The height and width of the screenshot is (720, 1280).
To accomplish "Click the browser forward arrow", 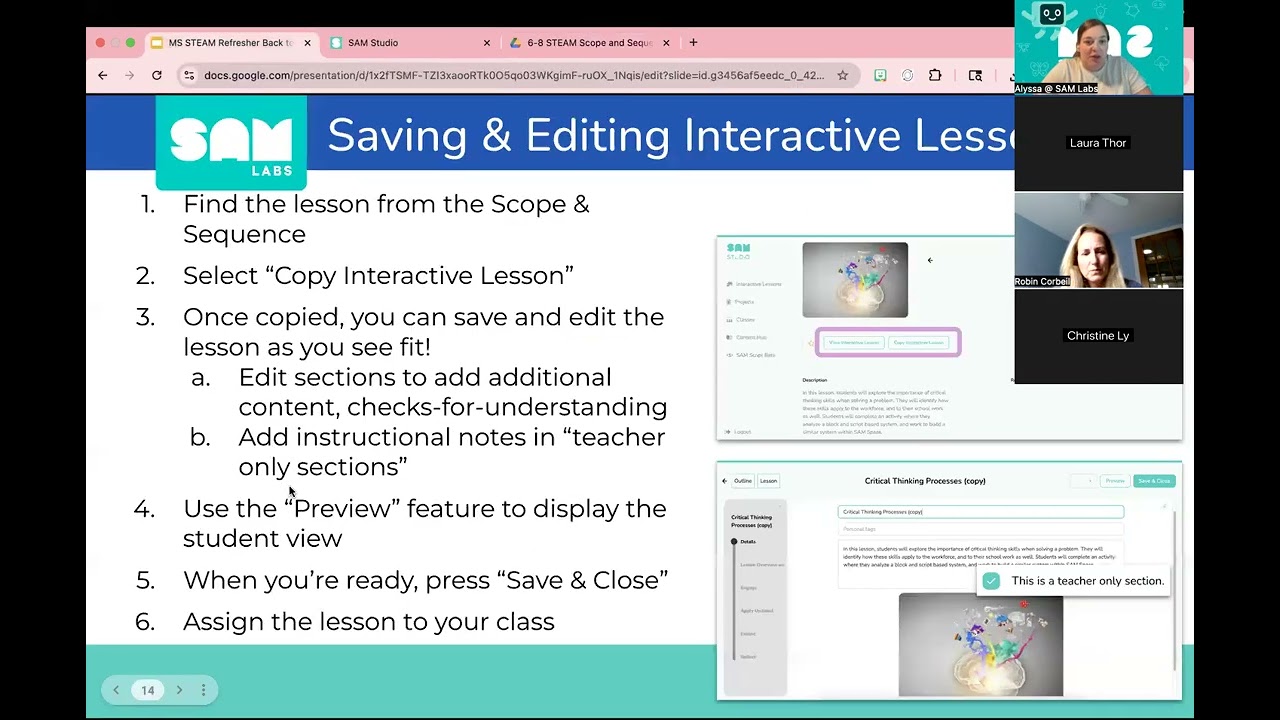I will click(x=129, y=75).
